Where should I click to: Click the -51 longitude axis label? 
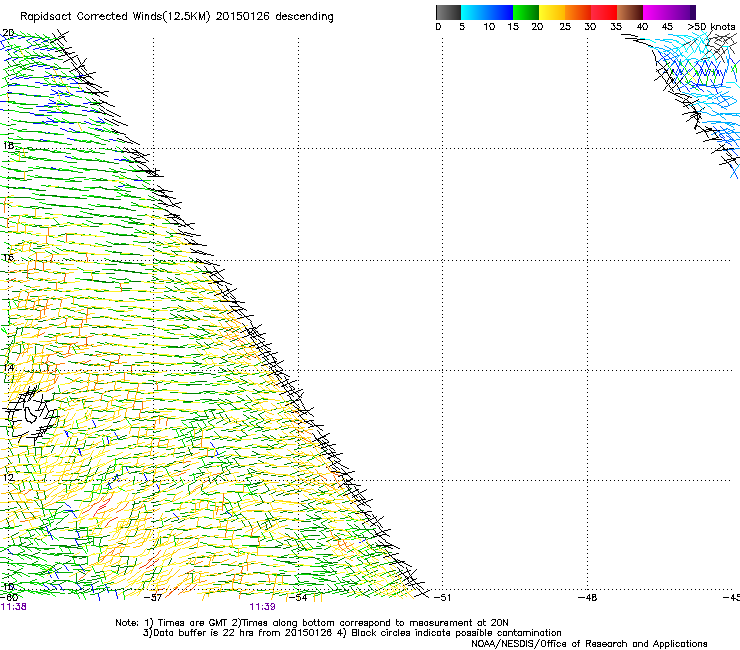point(442,598)
